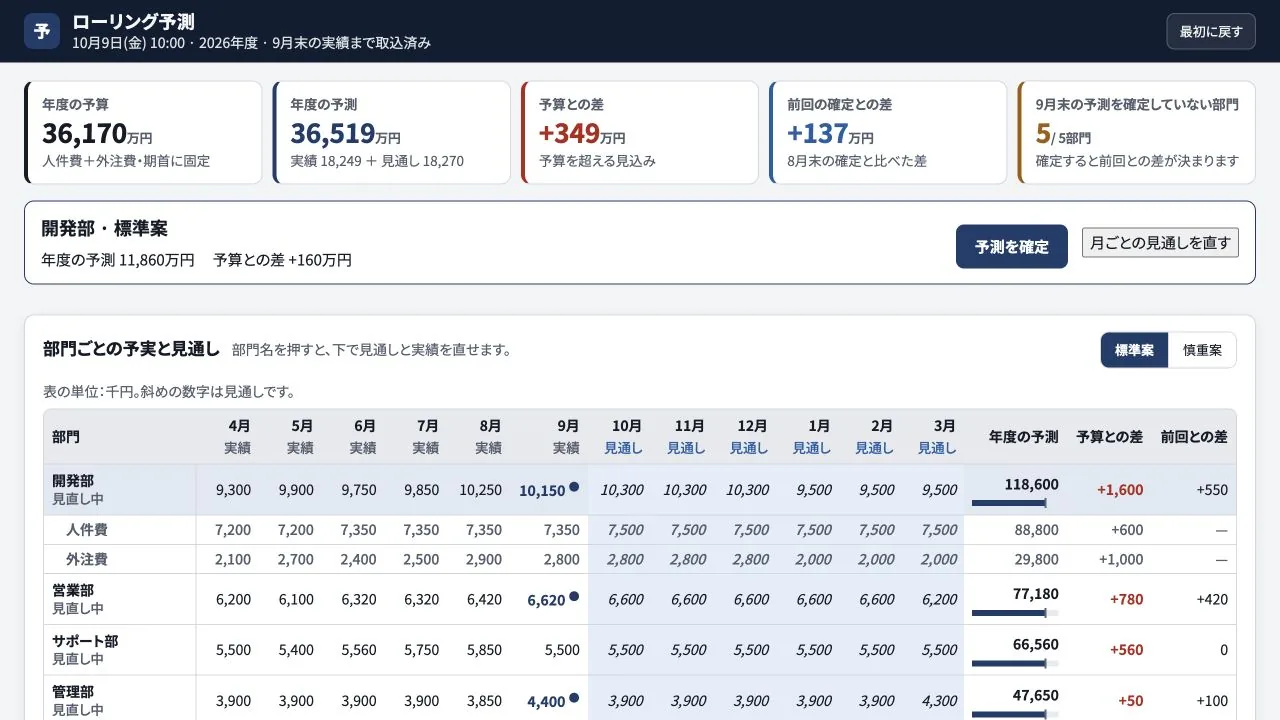Click サポート部 7月 actual 5,750
This screenshot has width=1280, height=720.
point(421,650)
